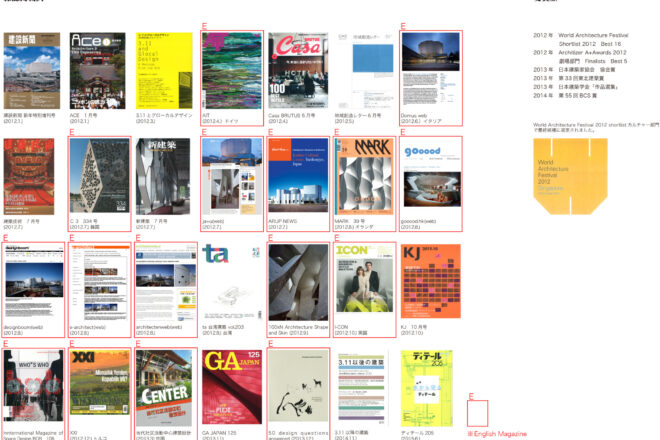Click the AIT Germany caption text

tap(220, 118)
